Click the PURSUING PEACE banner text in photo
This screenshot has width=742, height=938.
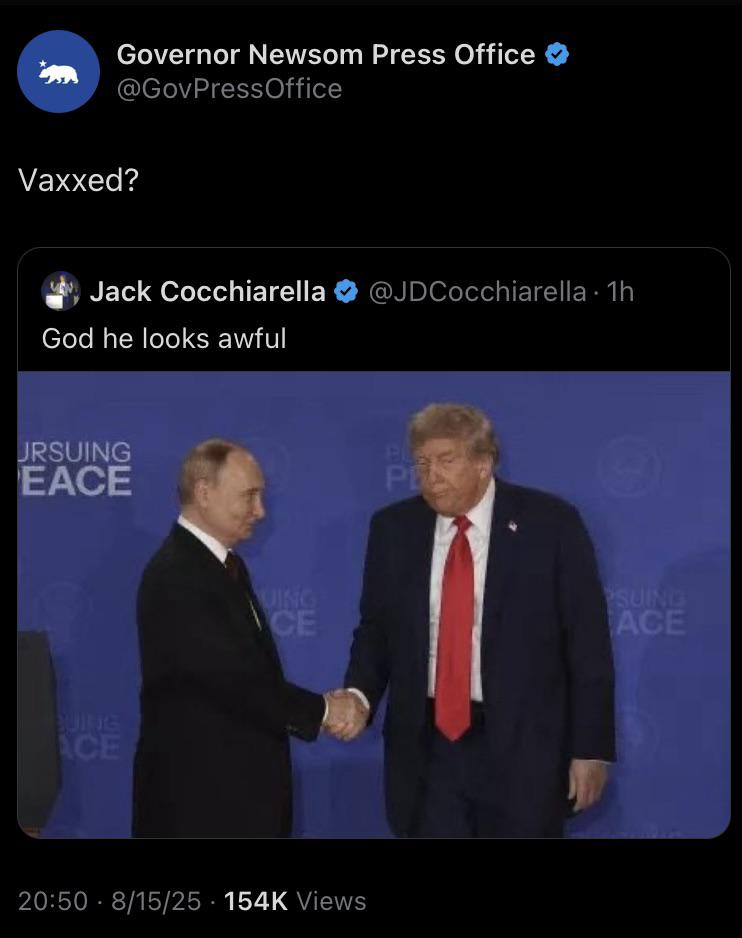point(75,468)
